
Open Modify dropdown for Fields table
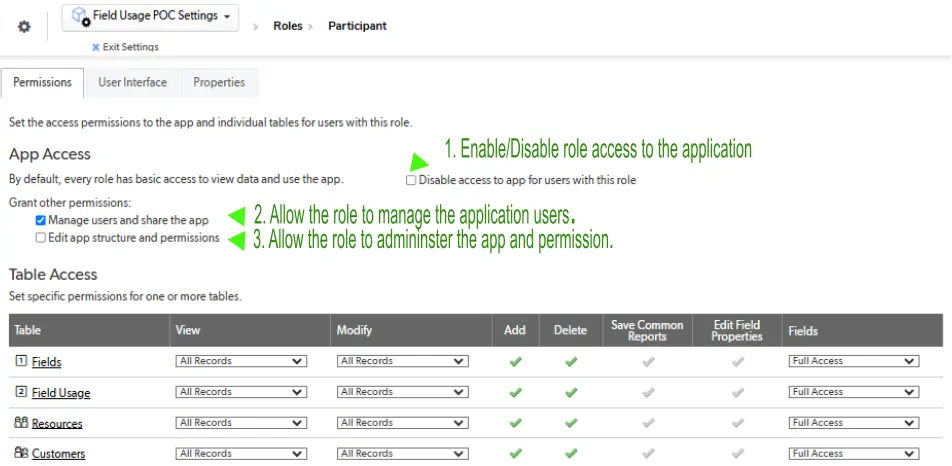click(403, 361)
